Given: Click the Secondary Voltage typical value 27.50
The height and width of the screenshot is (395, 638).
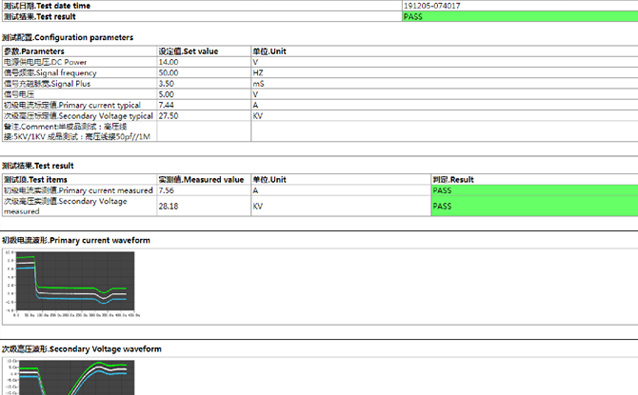Looking at the screenshot, I should (x=168, y=116).
